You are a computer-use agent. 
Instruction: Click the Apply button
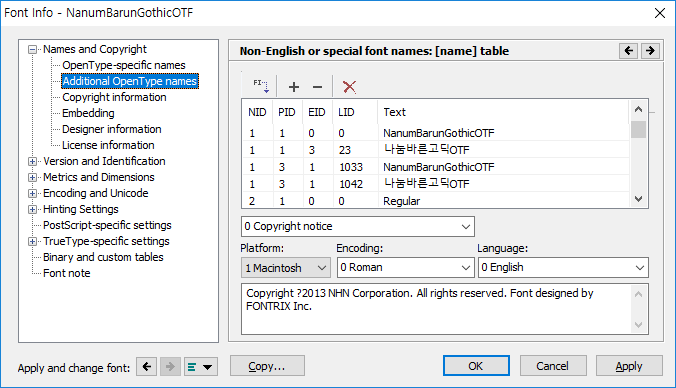[629, 366]
